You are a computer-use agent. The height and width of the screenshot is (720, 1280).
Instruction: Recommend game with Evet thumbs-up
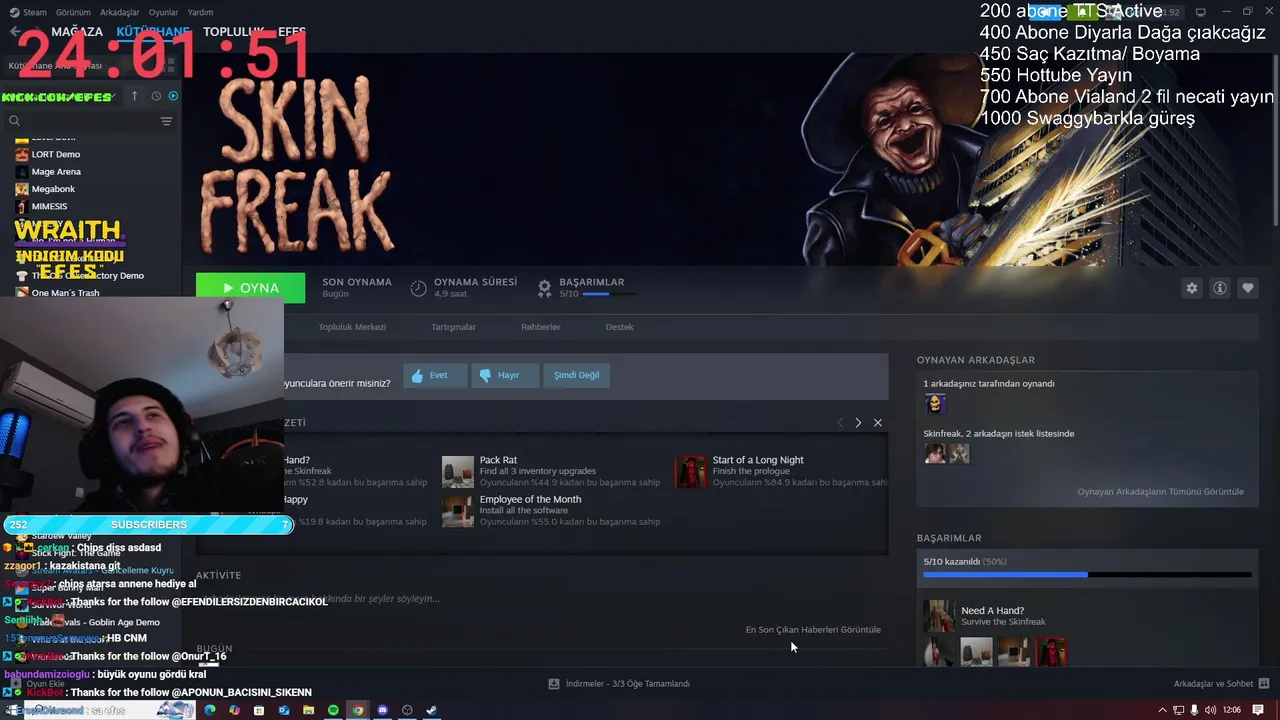[x=434, y=375]
